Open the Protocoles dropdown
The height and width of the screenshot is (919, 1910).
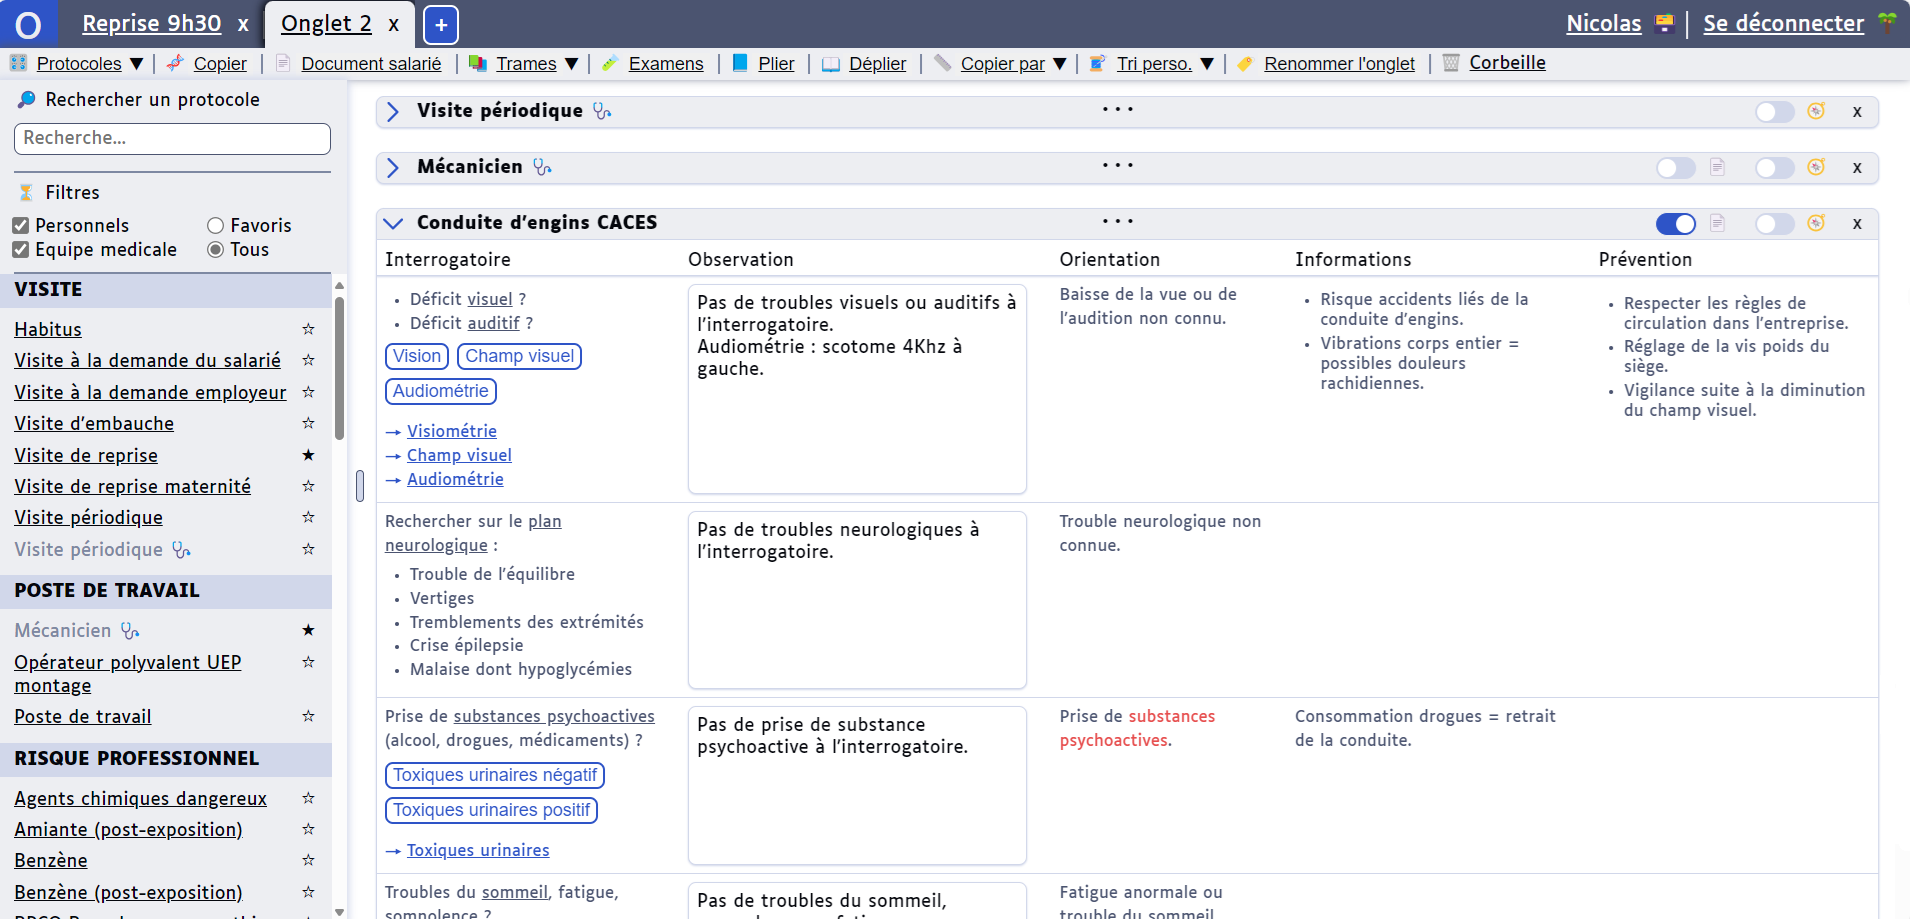(x=78, y=63)
